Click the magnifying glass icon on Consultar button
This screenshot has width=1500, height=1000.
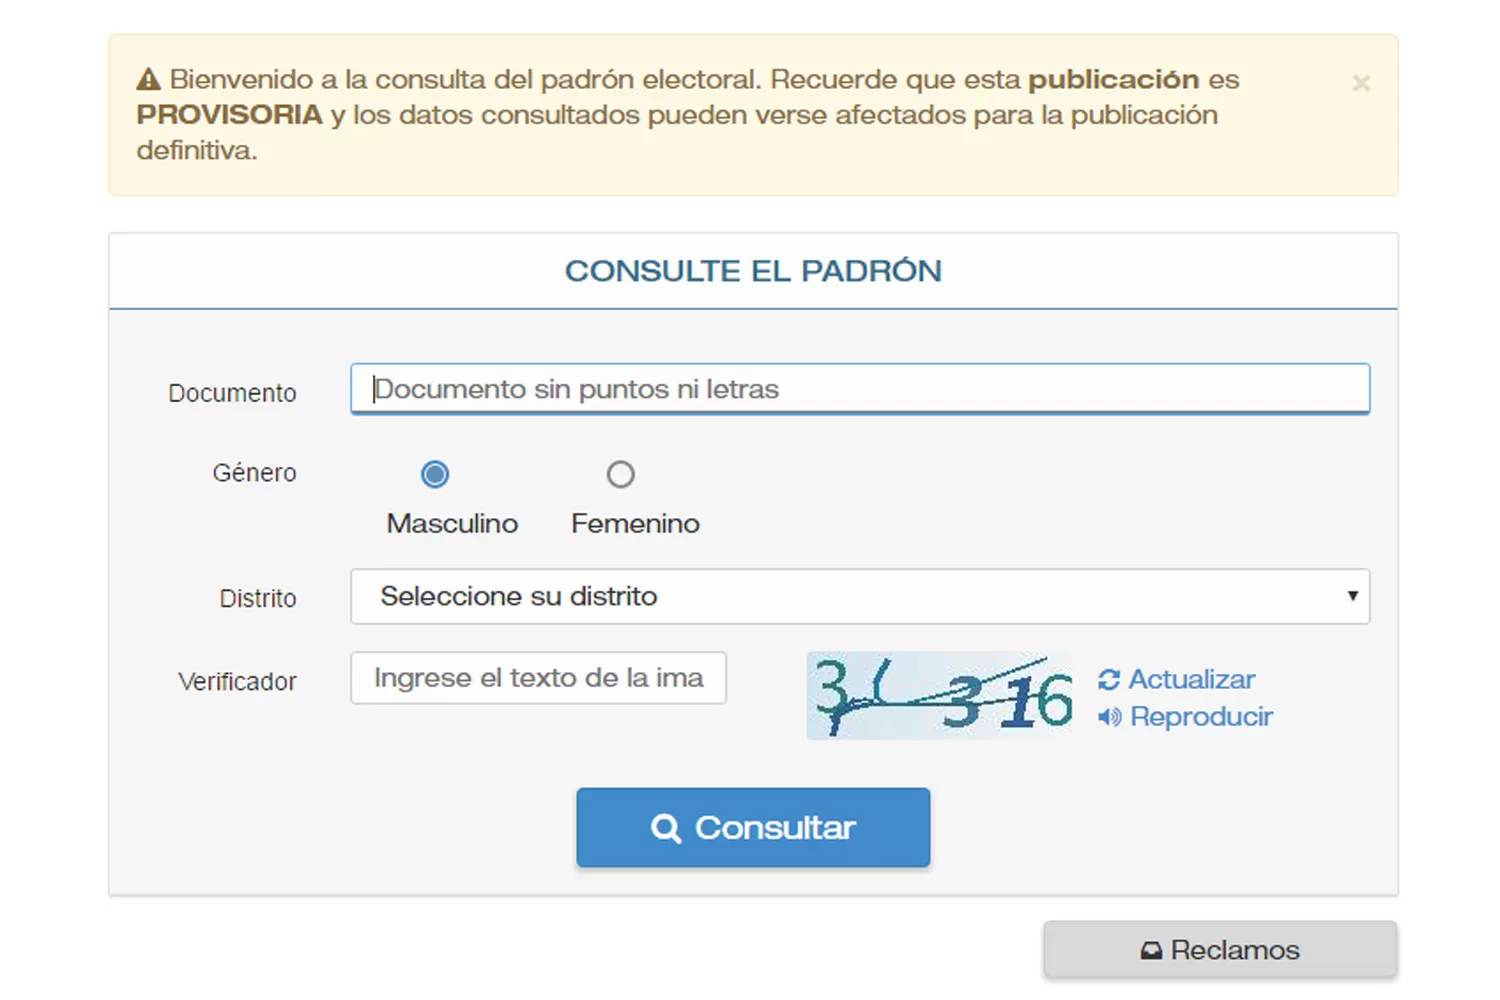pos(666,827)
